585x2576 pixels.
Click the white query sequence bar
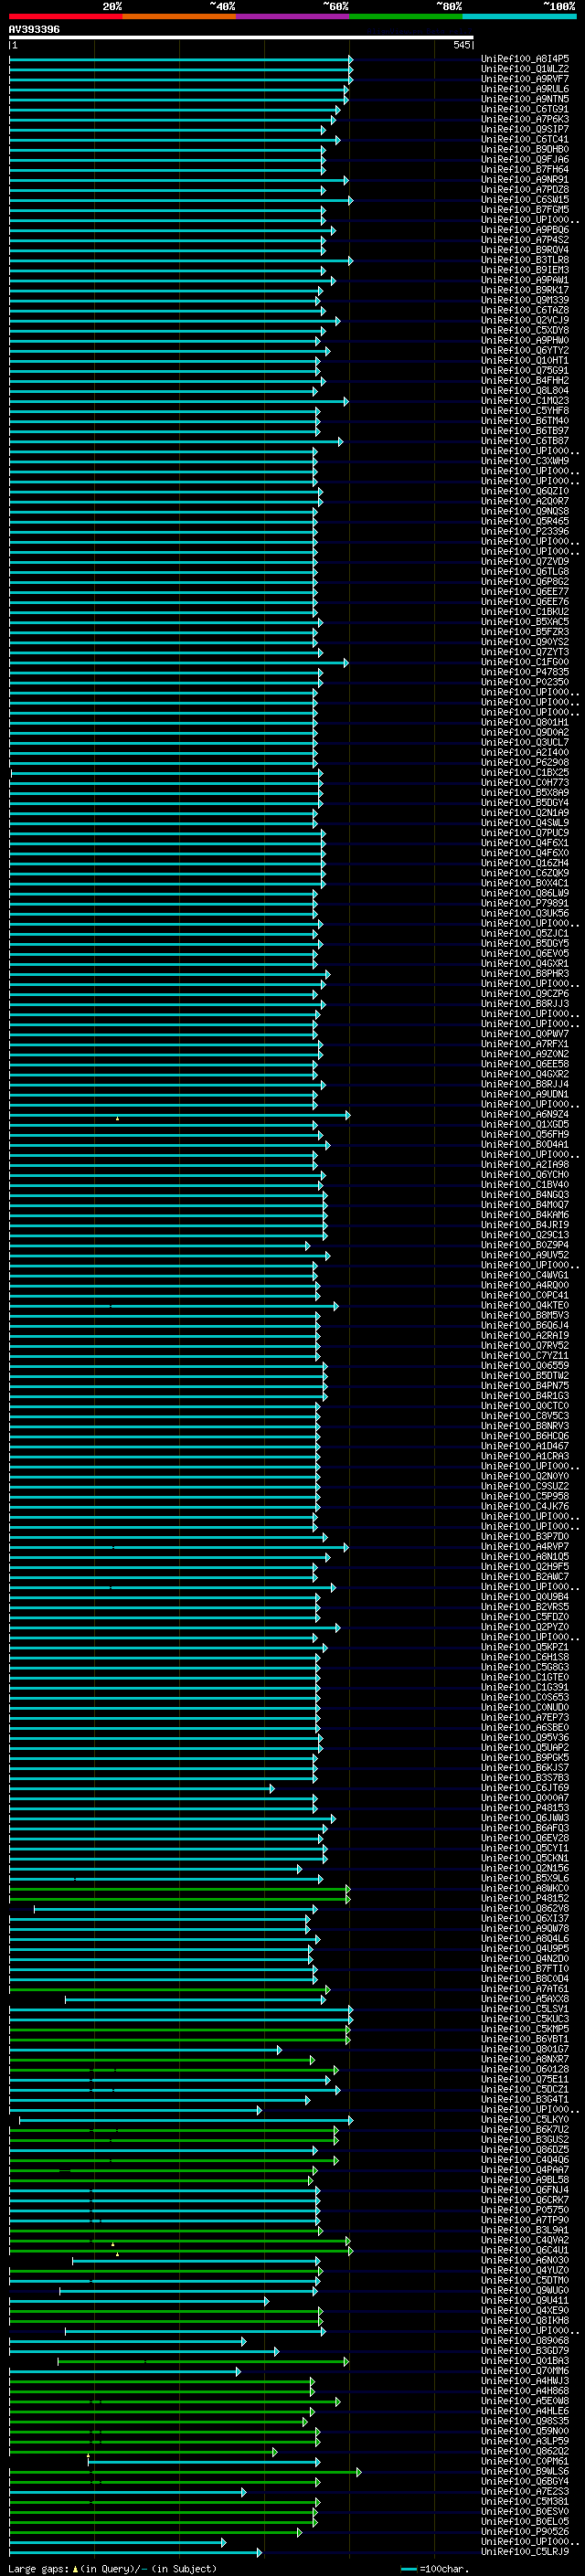click(241, 38)
